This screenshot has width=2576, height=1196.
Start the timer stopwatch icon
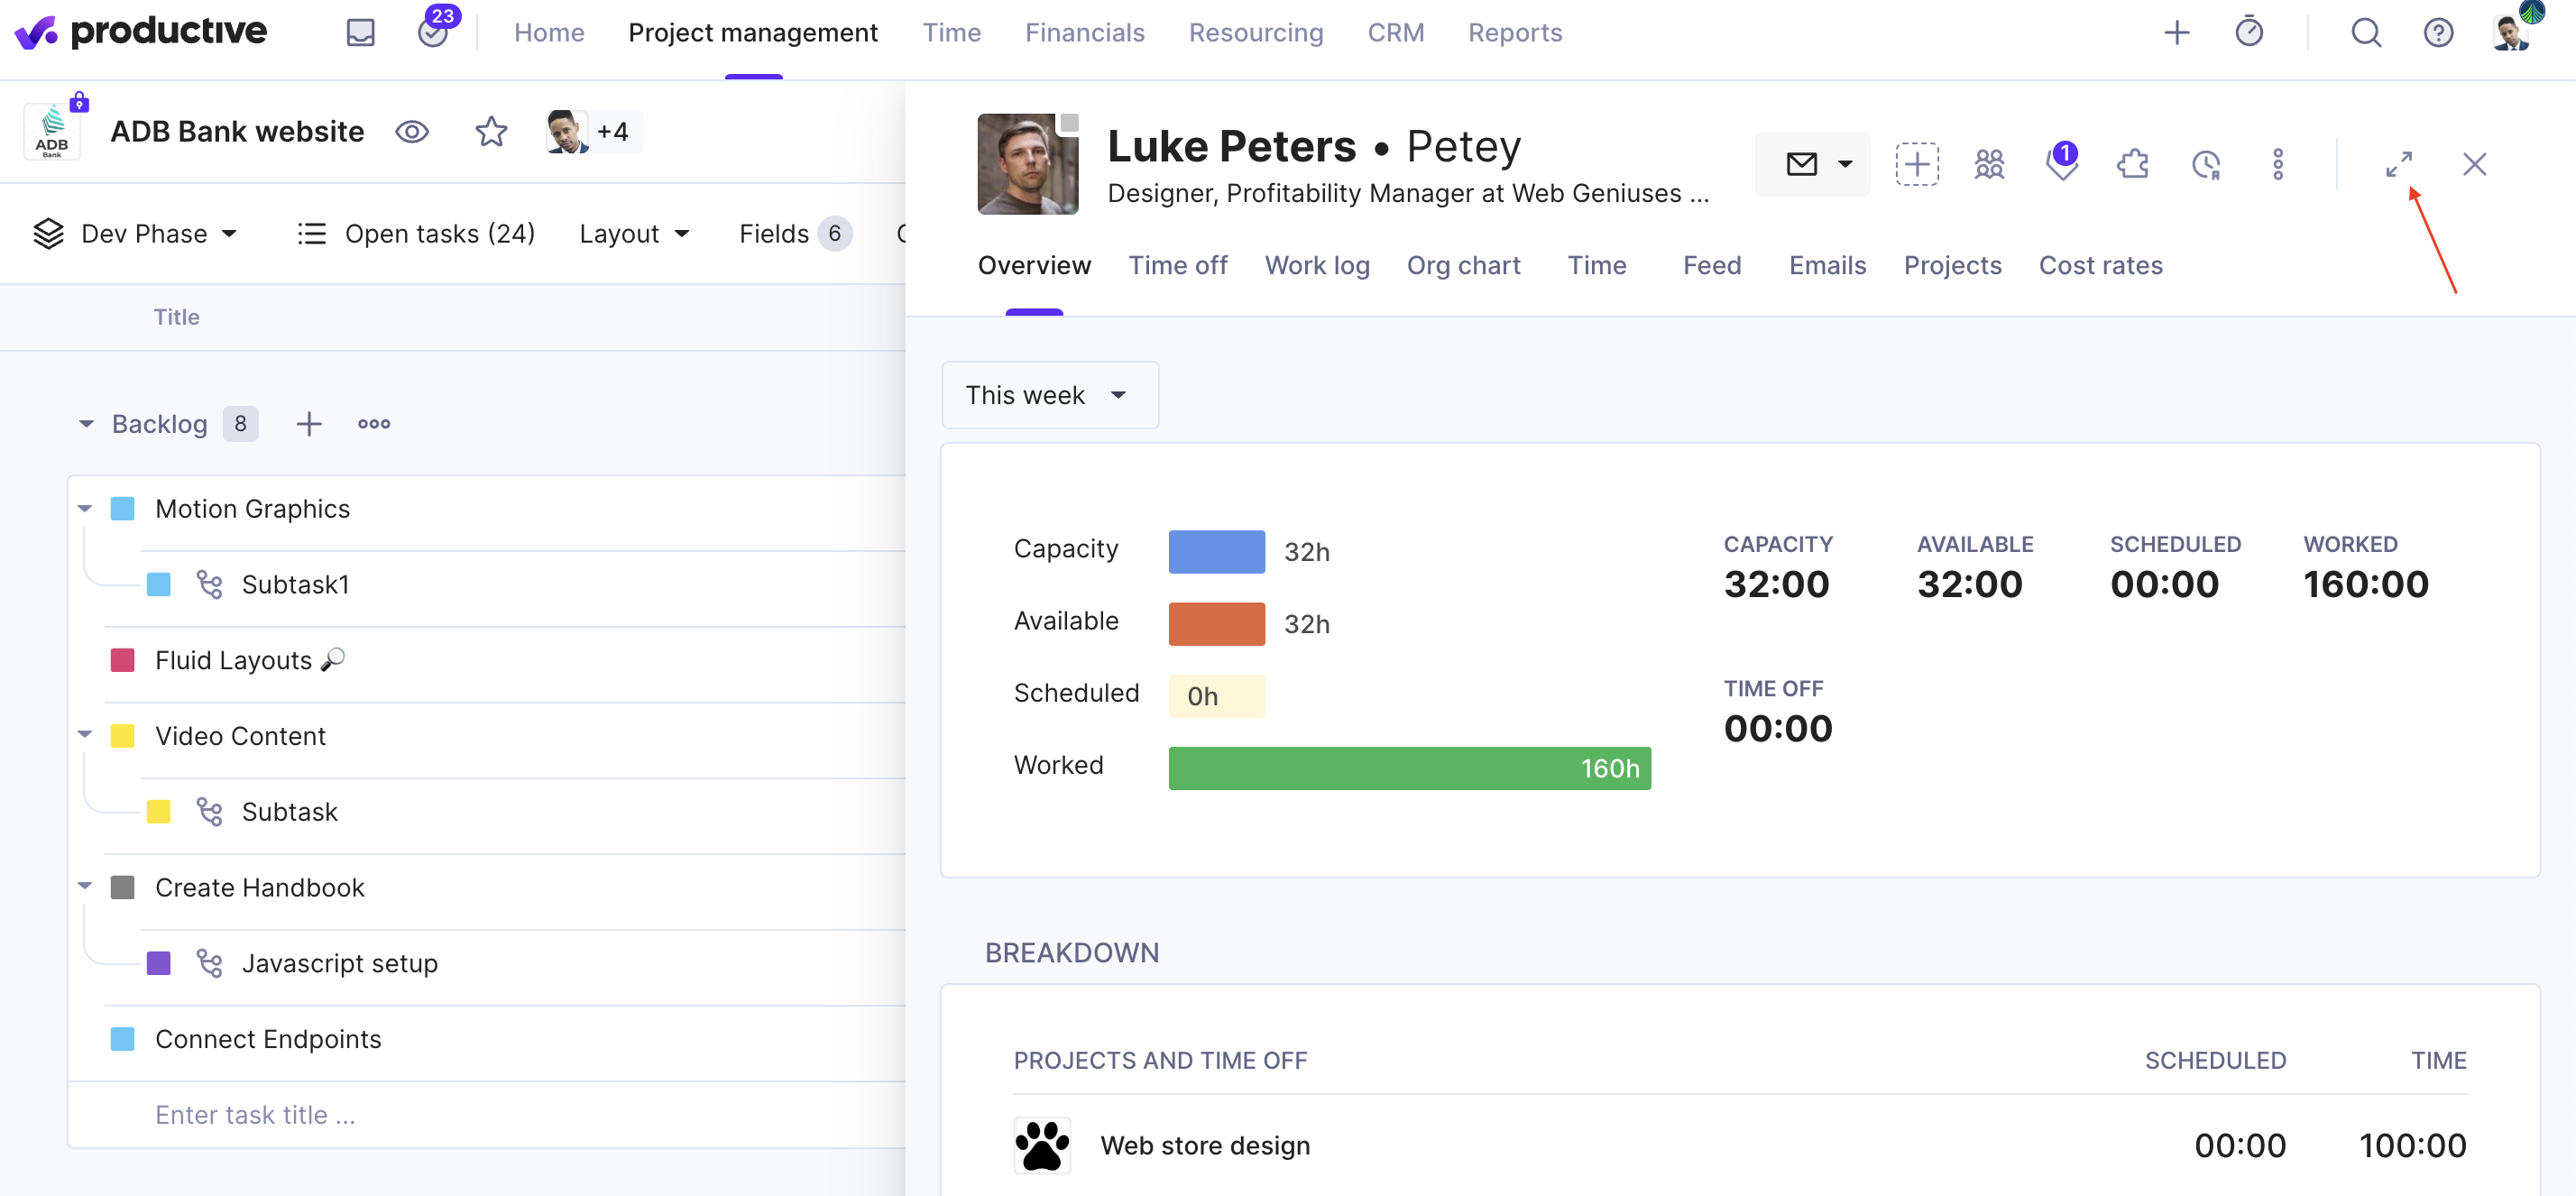(2248, 32)
